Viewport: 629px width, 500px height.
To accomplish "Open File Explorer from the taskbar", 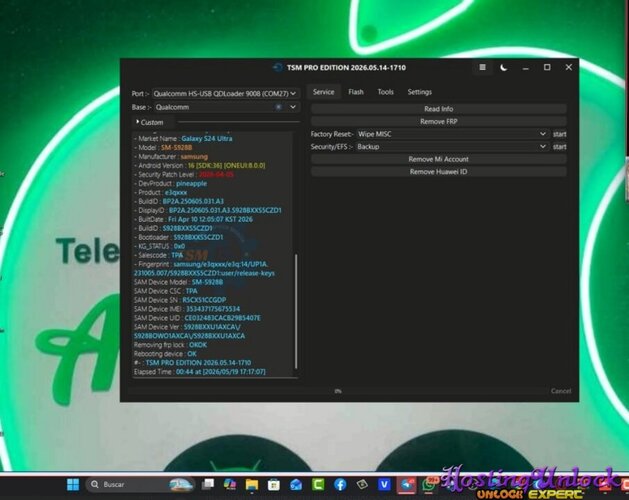I will 252,484.
